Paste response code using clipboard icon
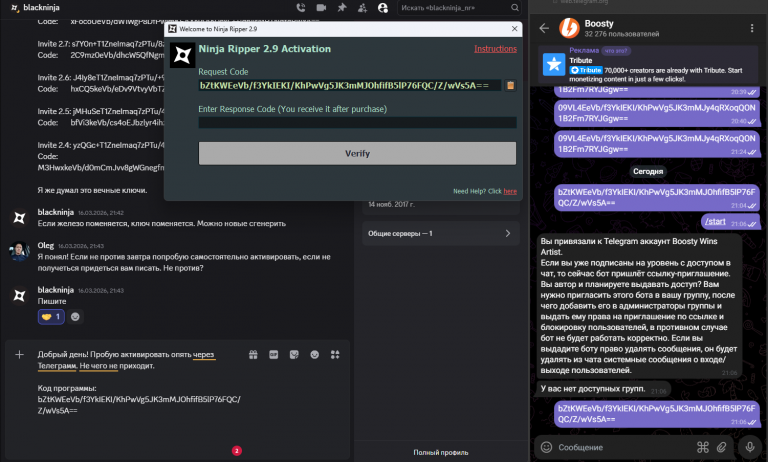768x462 pixels. [x=510, y=85]
